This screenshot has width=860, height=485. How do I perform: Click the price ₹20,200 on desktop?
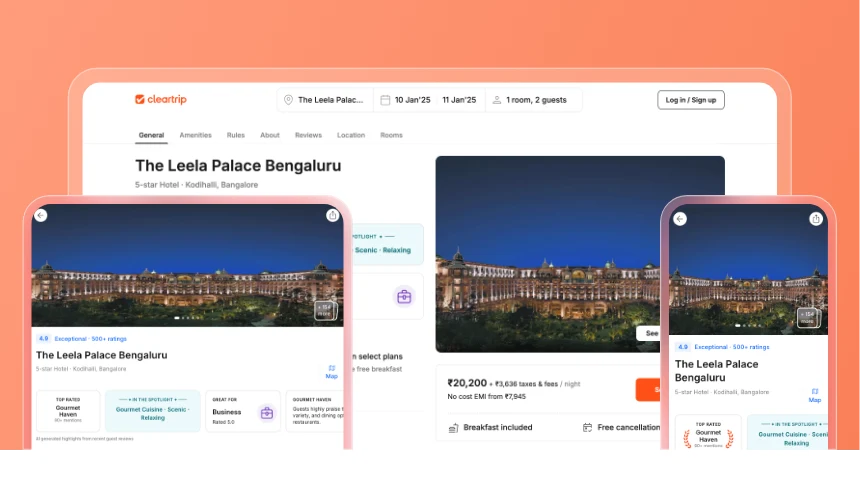coord(467,383)
